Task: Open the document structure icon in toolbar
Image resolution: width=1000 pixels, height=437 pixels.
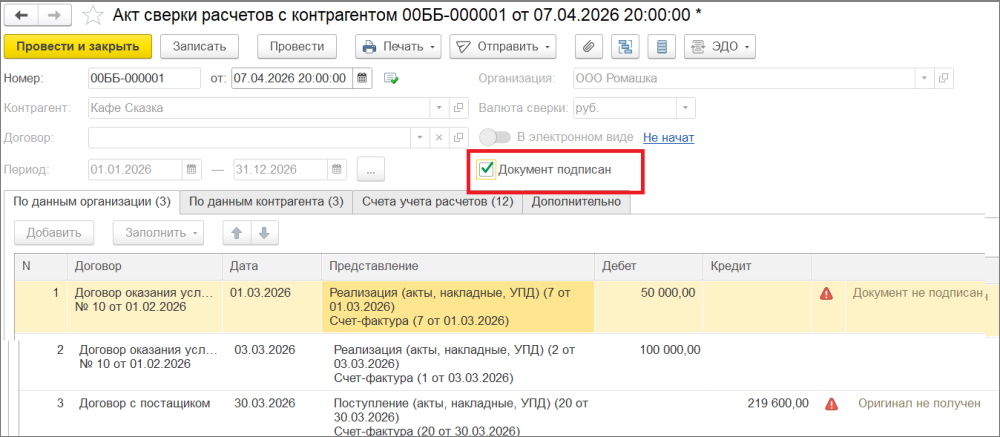Action: click(625, 47)
